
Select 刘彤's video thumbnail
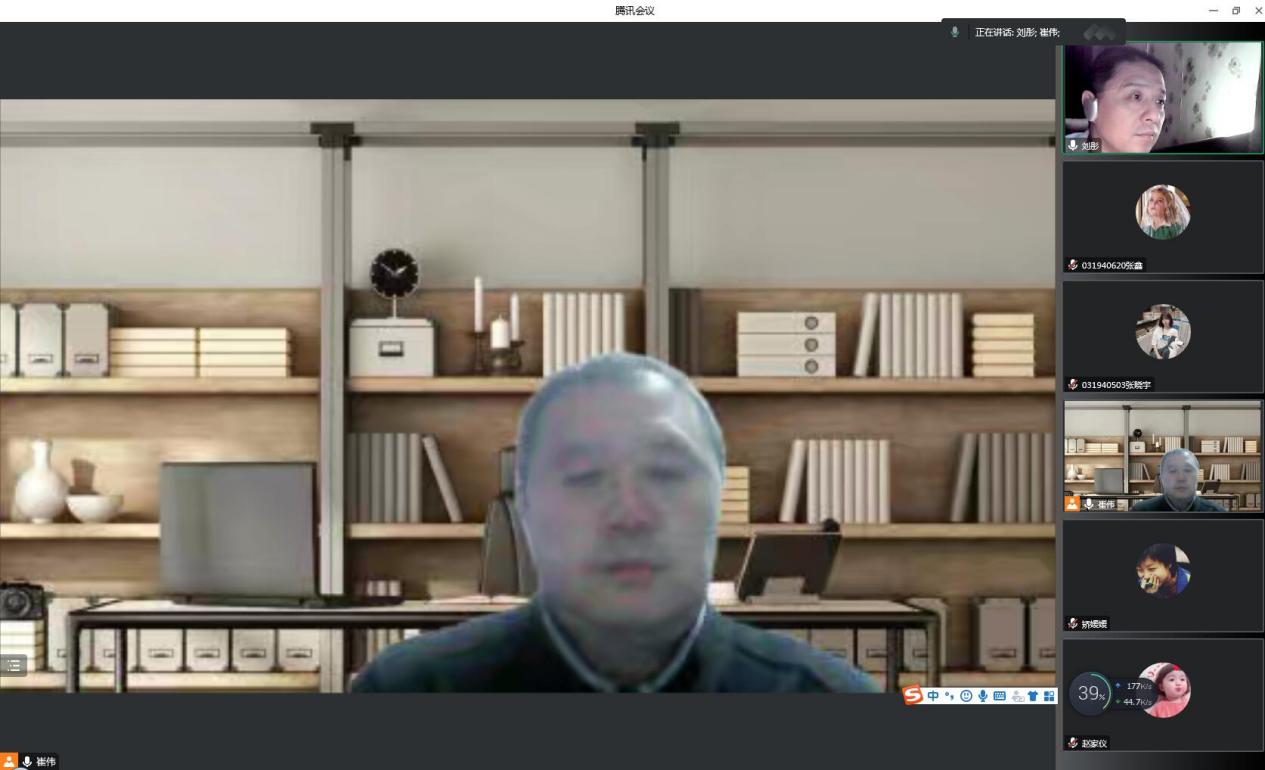(x=1162, y=97)
